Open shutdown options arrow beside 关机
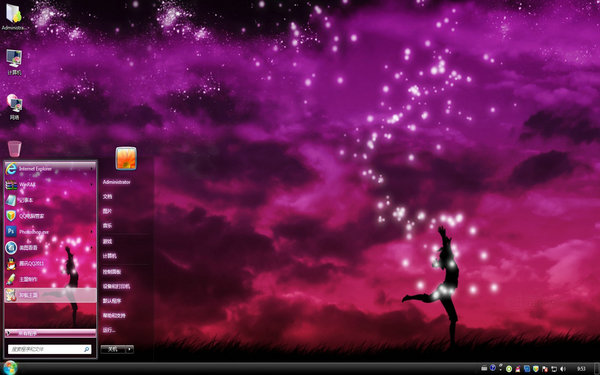600x375 pixels. [x=130, y=349]
